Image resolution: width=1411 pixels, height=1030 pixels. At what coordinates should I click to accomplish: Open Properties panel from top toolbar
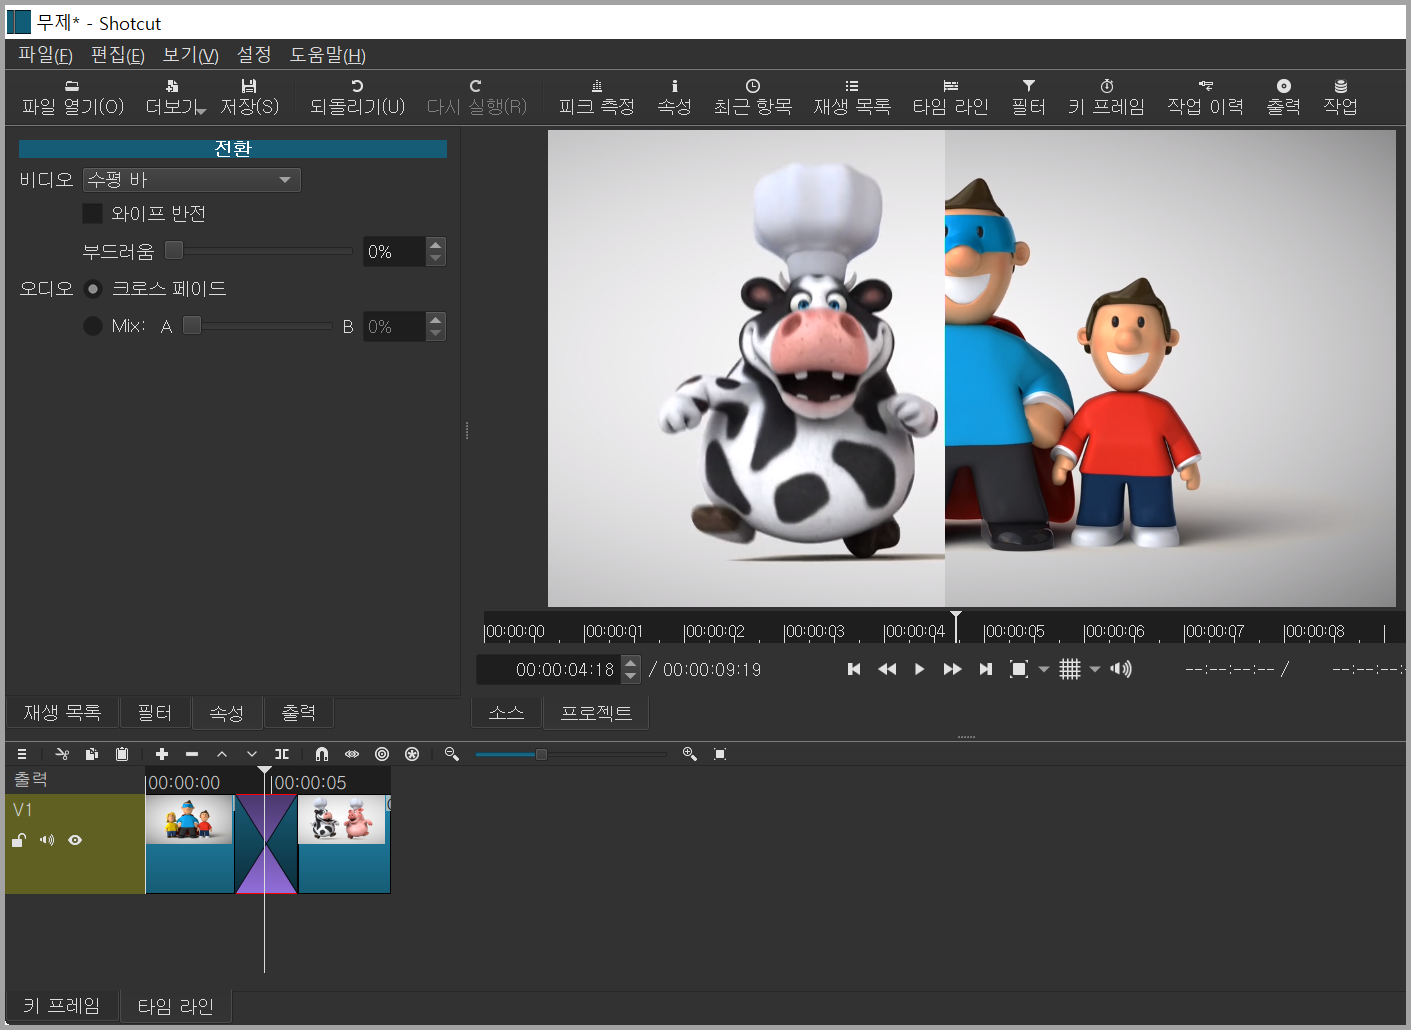pos(674,97)
